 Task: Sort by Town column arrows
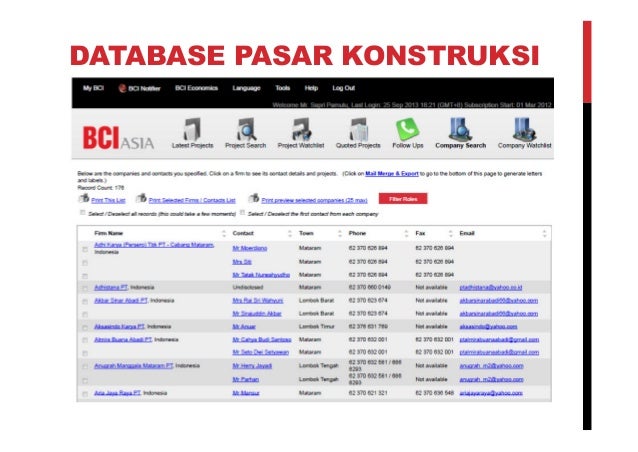(340, 233)
